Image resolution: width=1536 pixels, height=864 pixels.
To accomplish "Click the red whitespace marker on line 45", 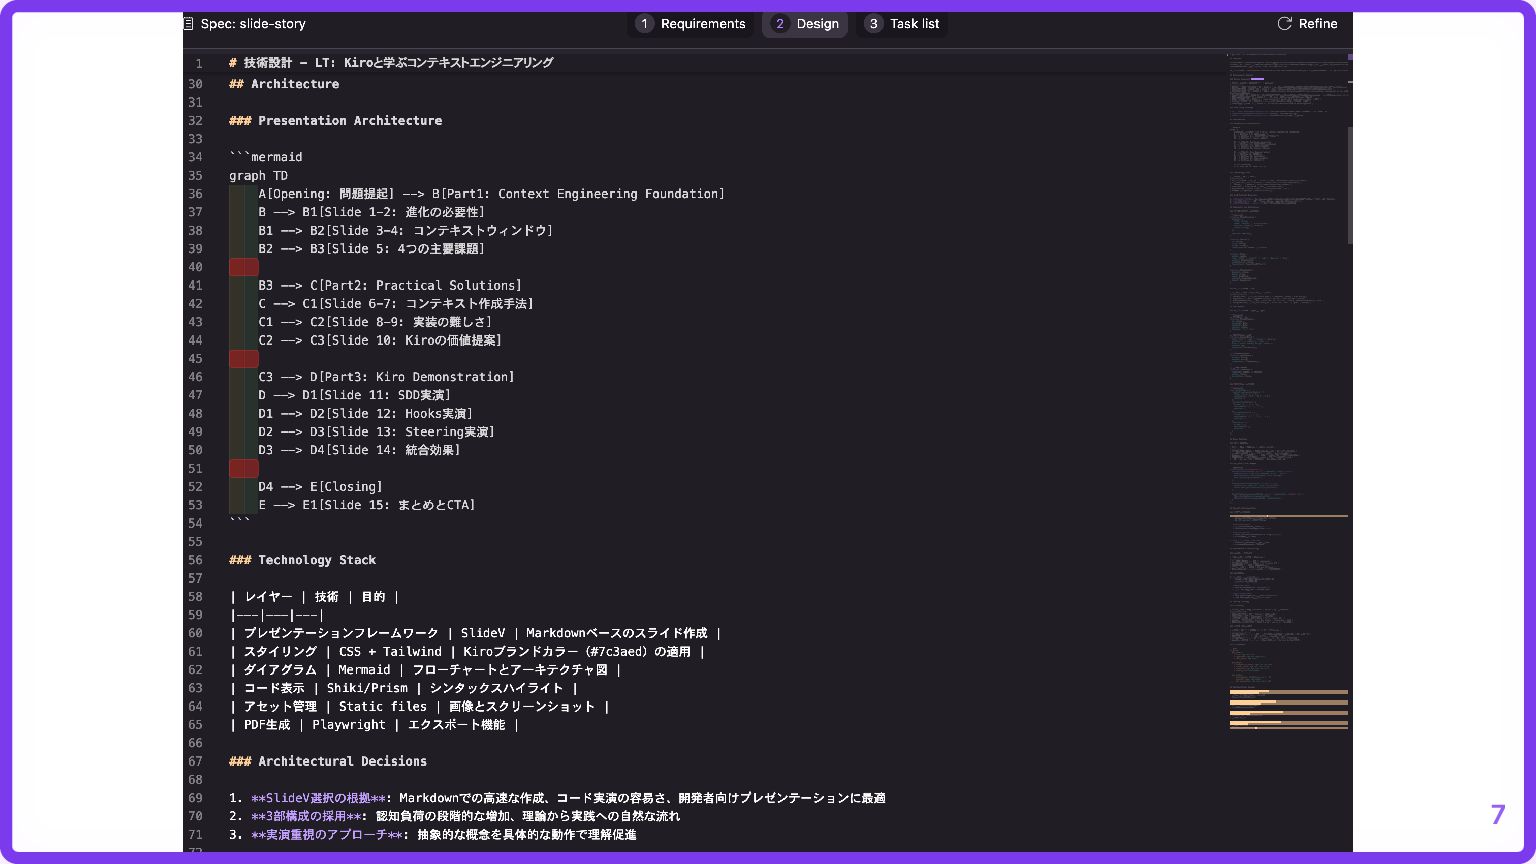I will coord(244,359).
